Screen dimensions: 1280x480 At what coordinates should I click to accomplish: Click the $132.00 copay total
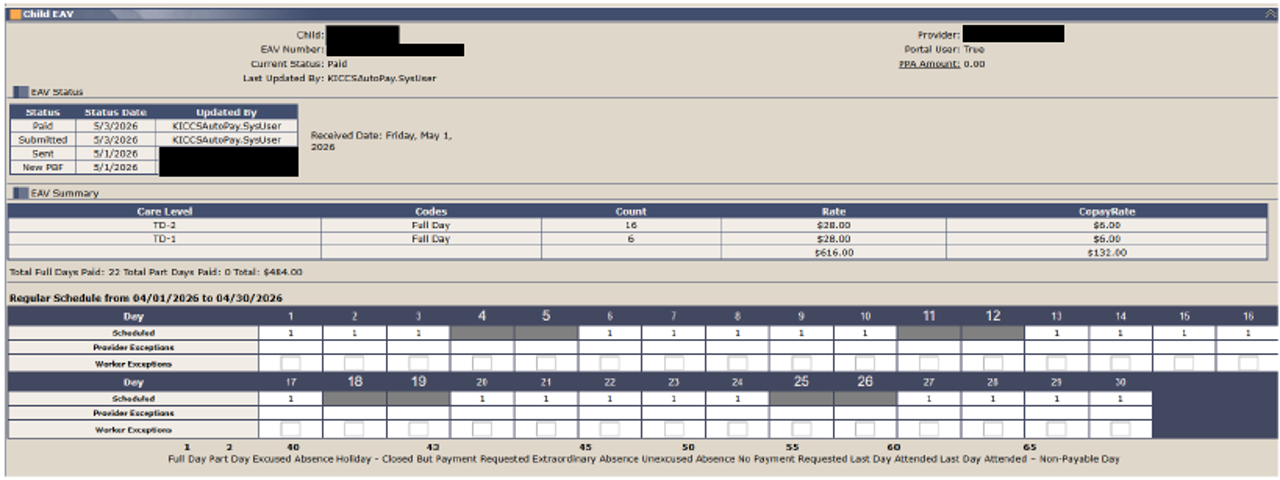click(1107, 253)
